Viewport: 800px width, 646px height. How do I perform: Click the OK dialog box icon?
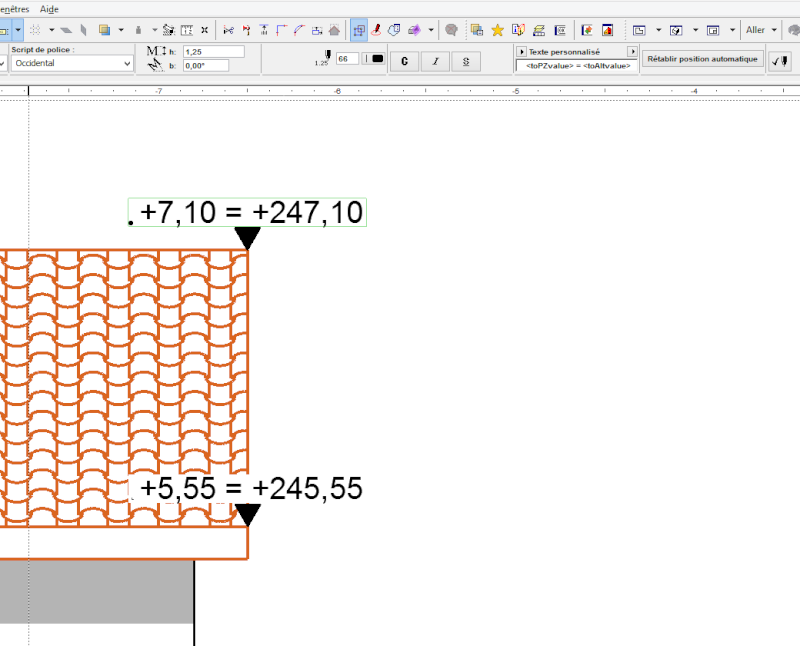pos(560,30)
